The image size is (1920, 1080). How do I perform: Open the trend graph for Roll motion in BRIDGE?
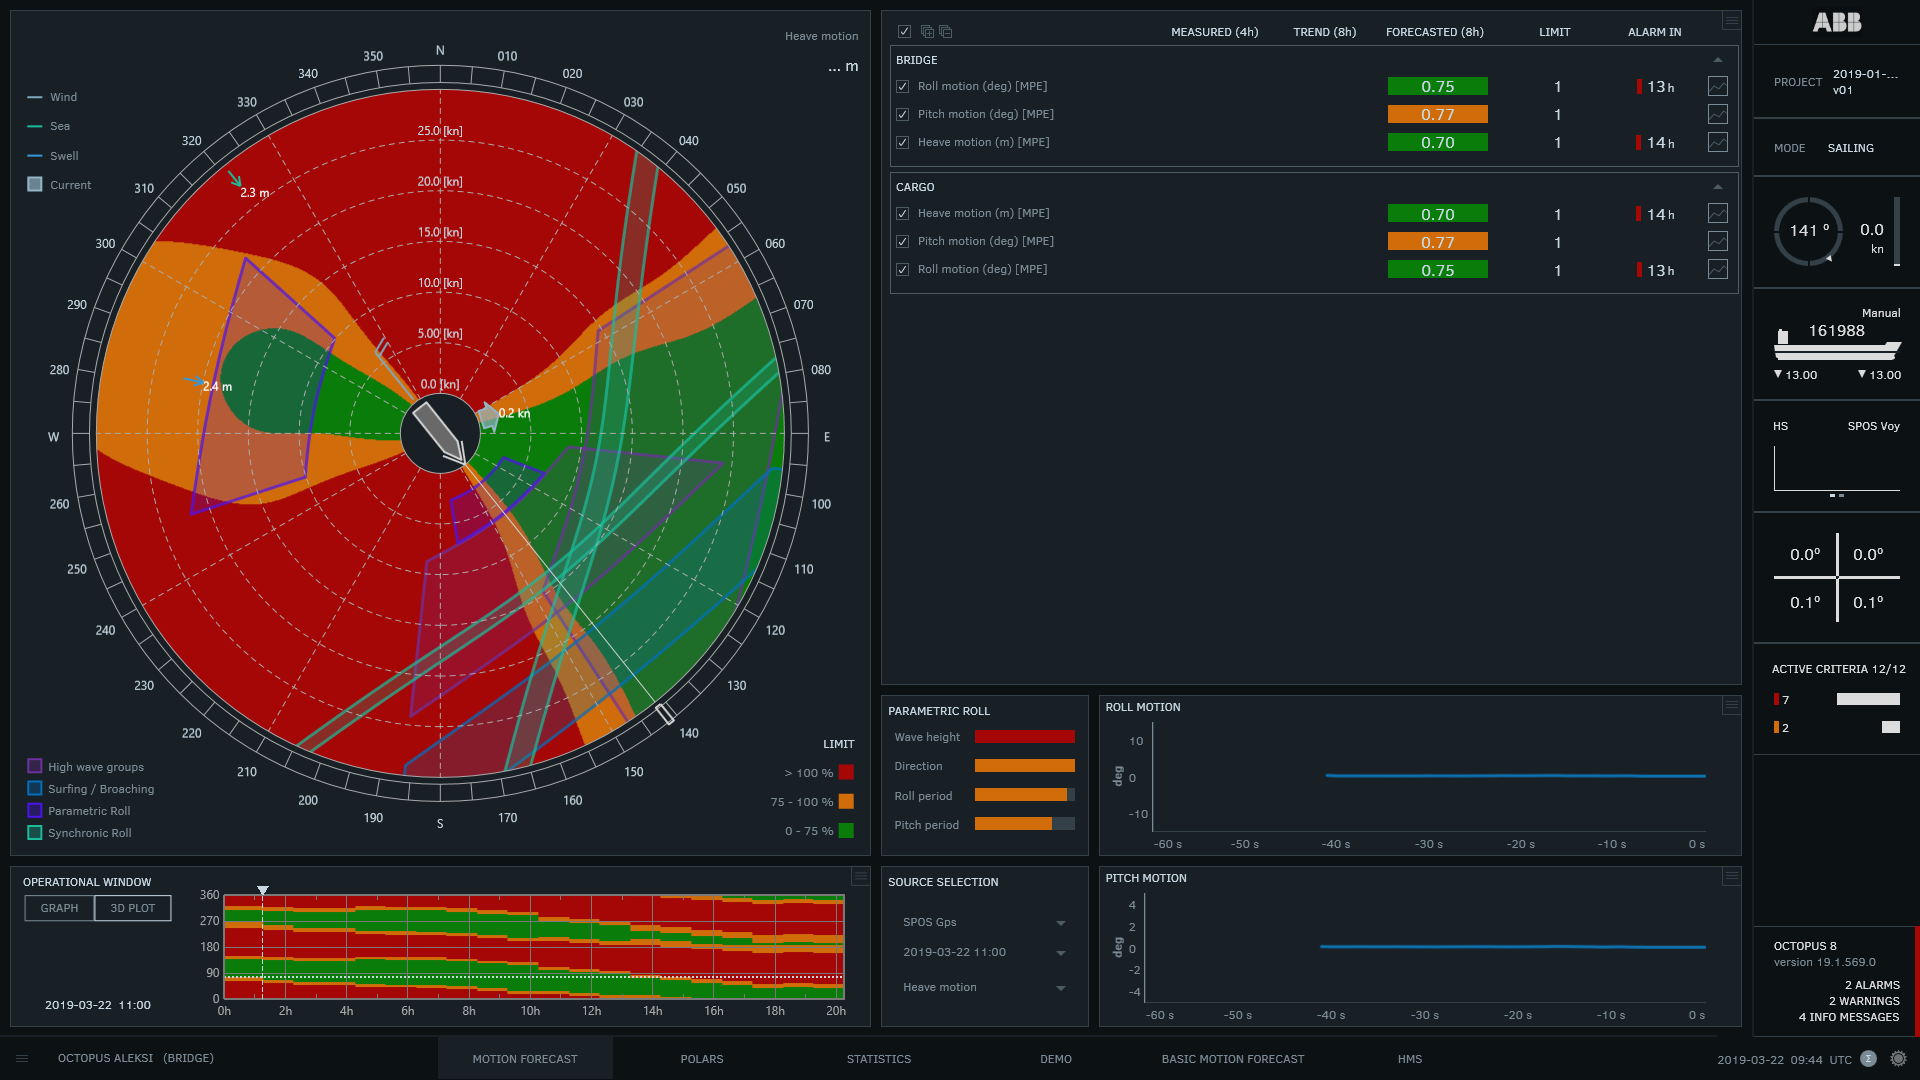coord(1717,86)
